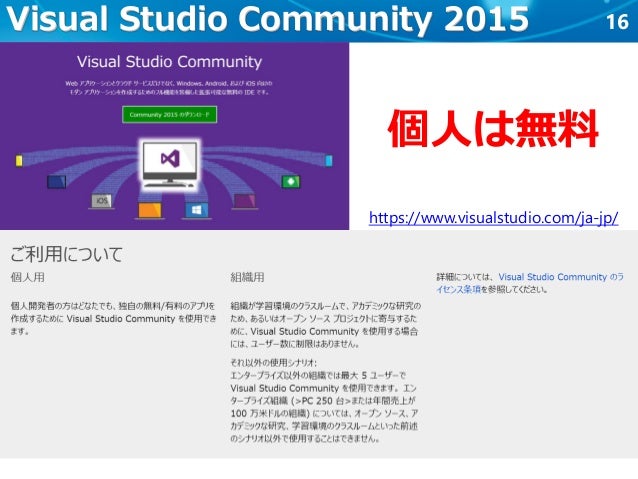Viewport: 638px width, 479px height.
Task: Click the ご利用について heading
Action: point(66,254)
